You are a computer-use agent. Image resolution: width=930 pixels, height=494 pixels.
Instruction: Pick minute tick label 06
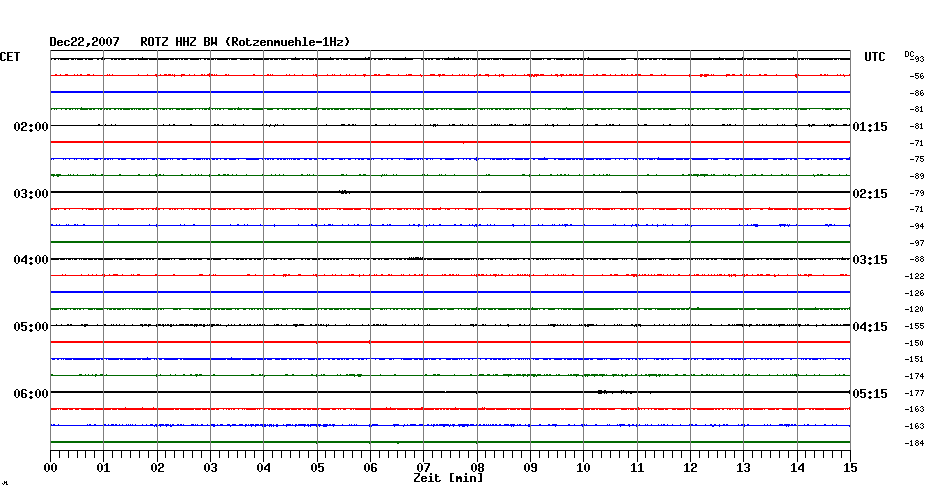370,468
